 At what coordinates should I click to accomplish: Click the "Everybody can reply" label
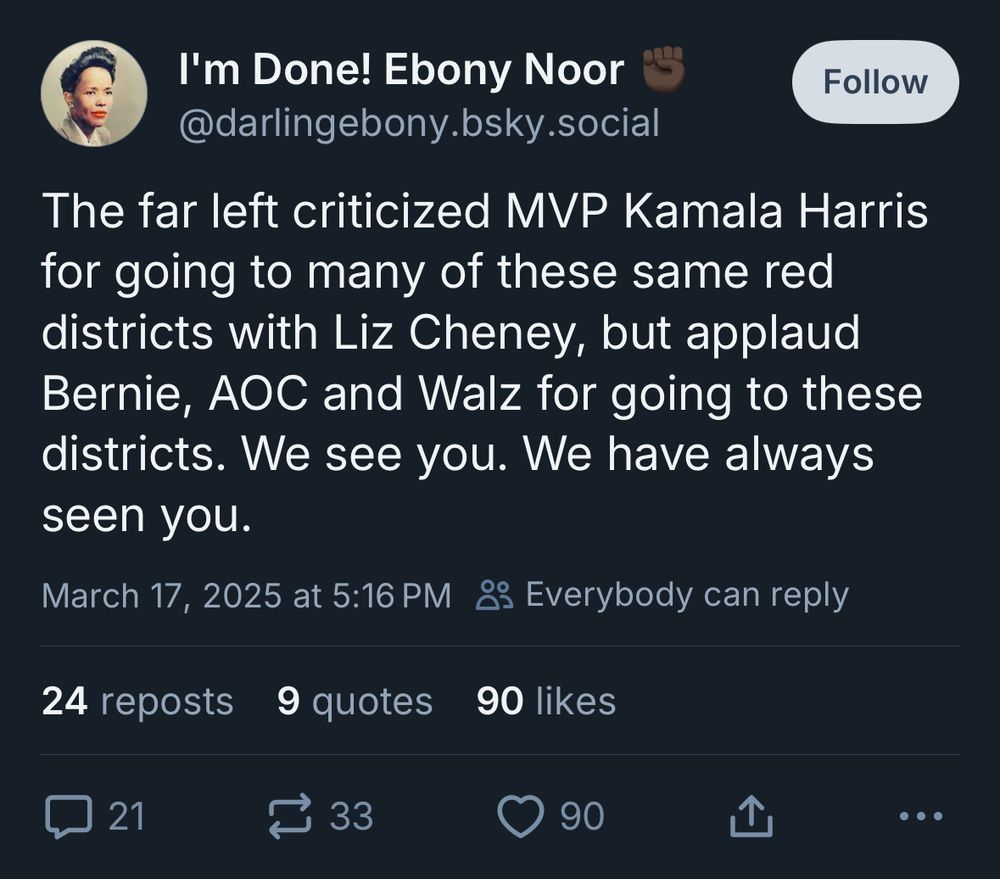[686, 595]
